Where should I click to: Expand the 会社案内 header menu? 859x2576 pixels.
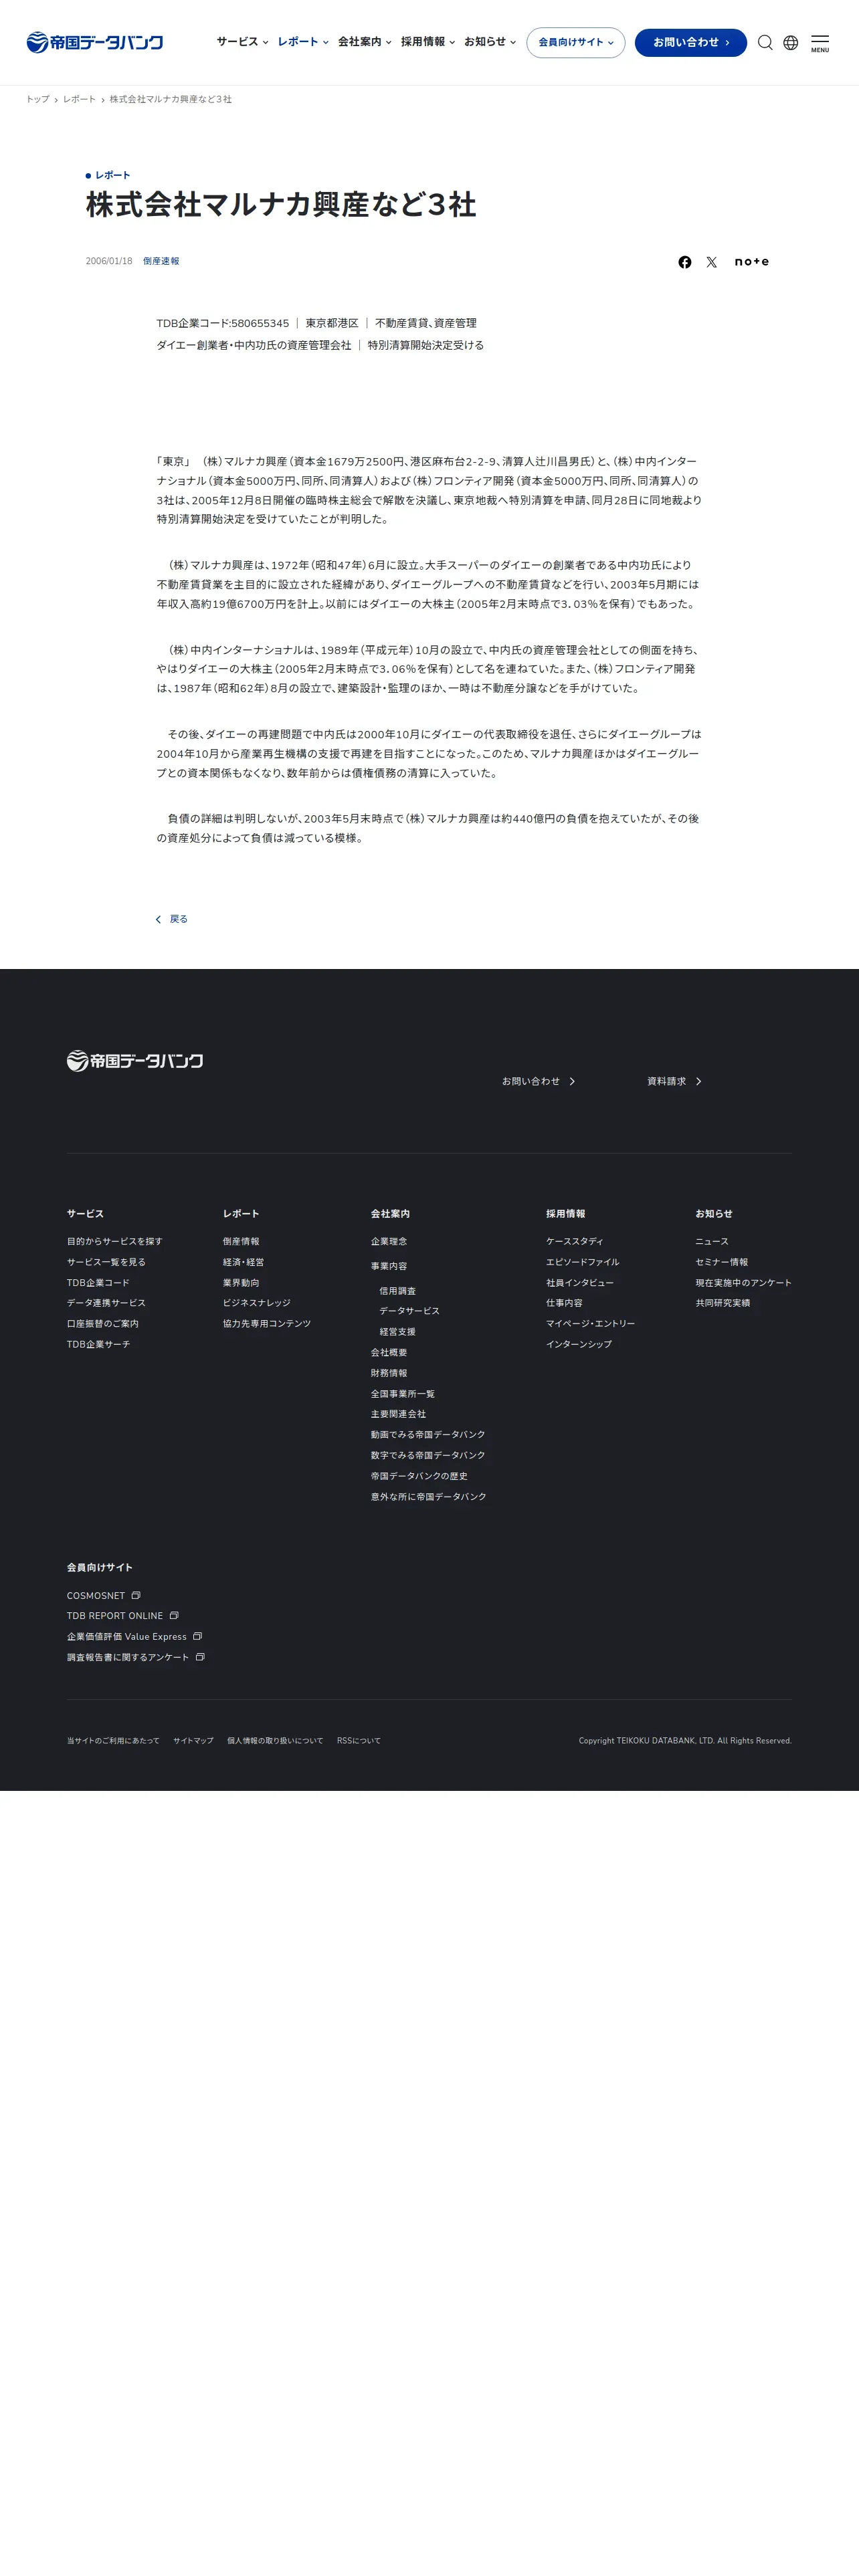(x=364, y=42)
